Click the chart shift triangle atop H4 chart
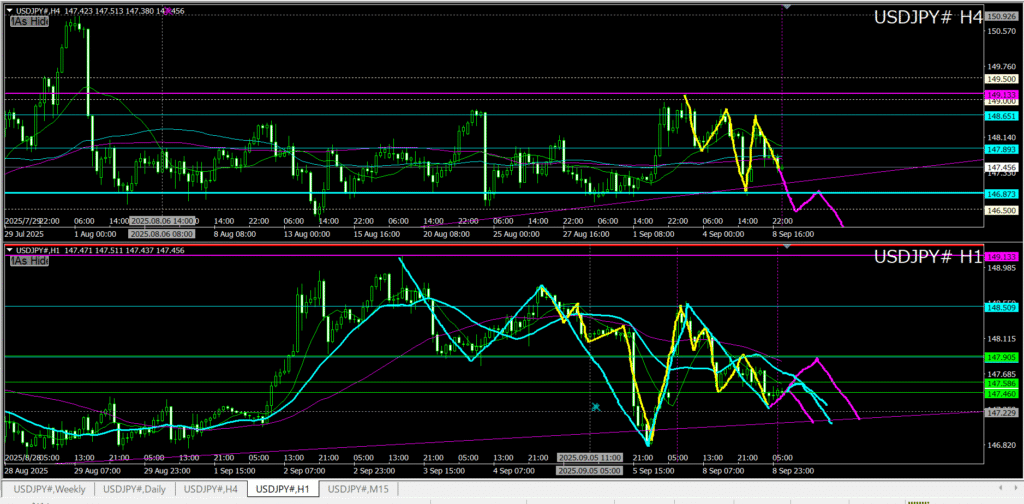 787,6
